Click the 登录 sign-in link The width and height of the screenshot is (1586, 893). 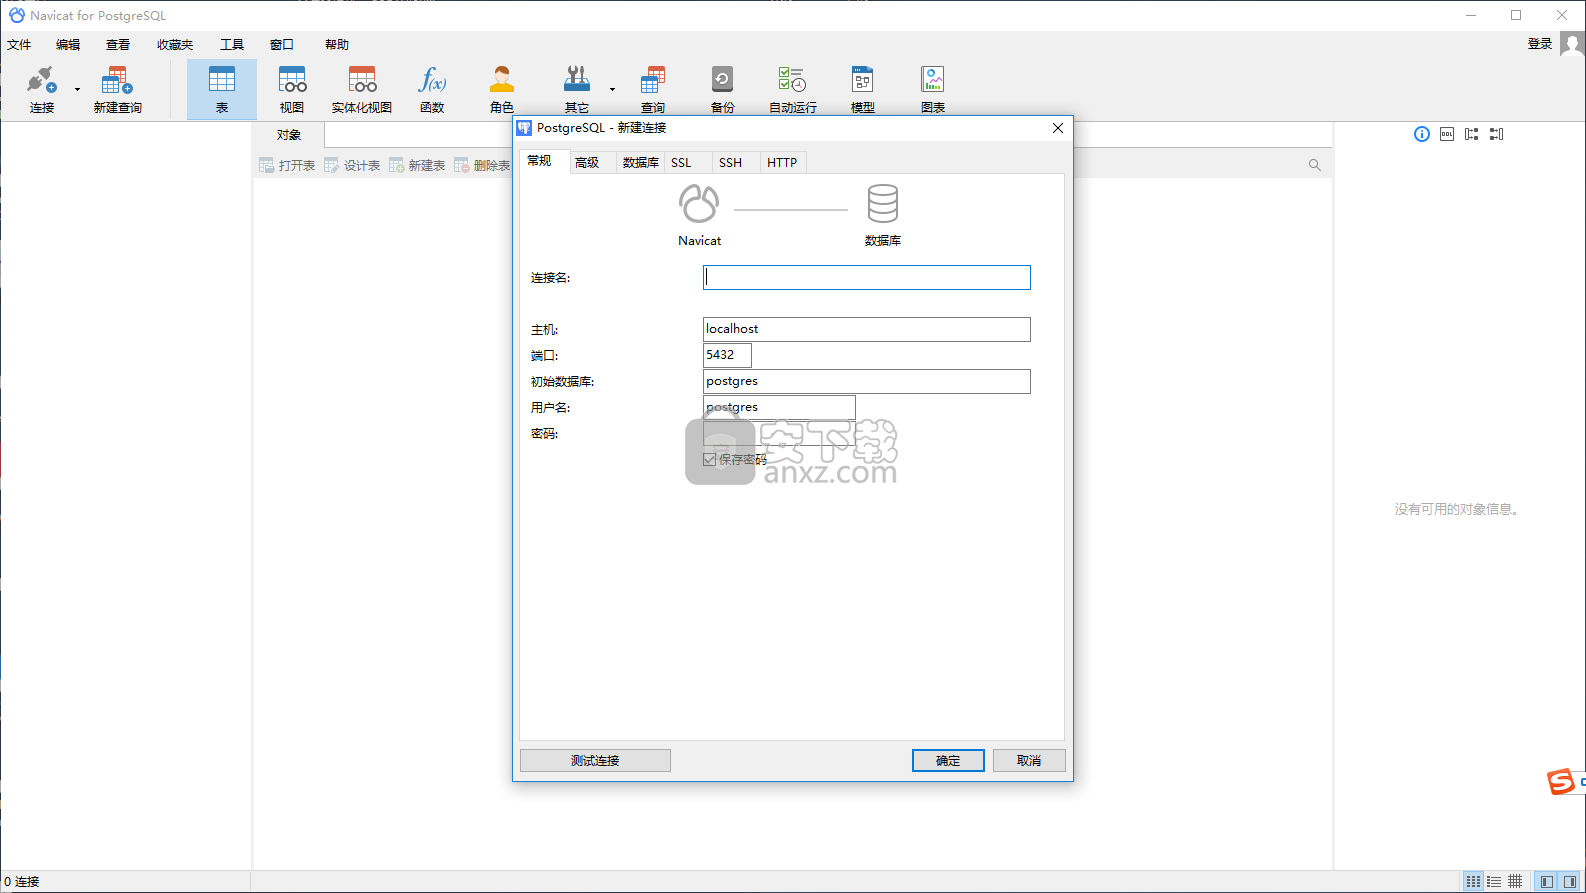tap(1540, 44)
